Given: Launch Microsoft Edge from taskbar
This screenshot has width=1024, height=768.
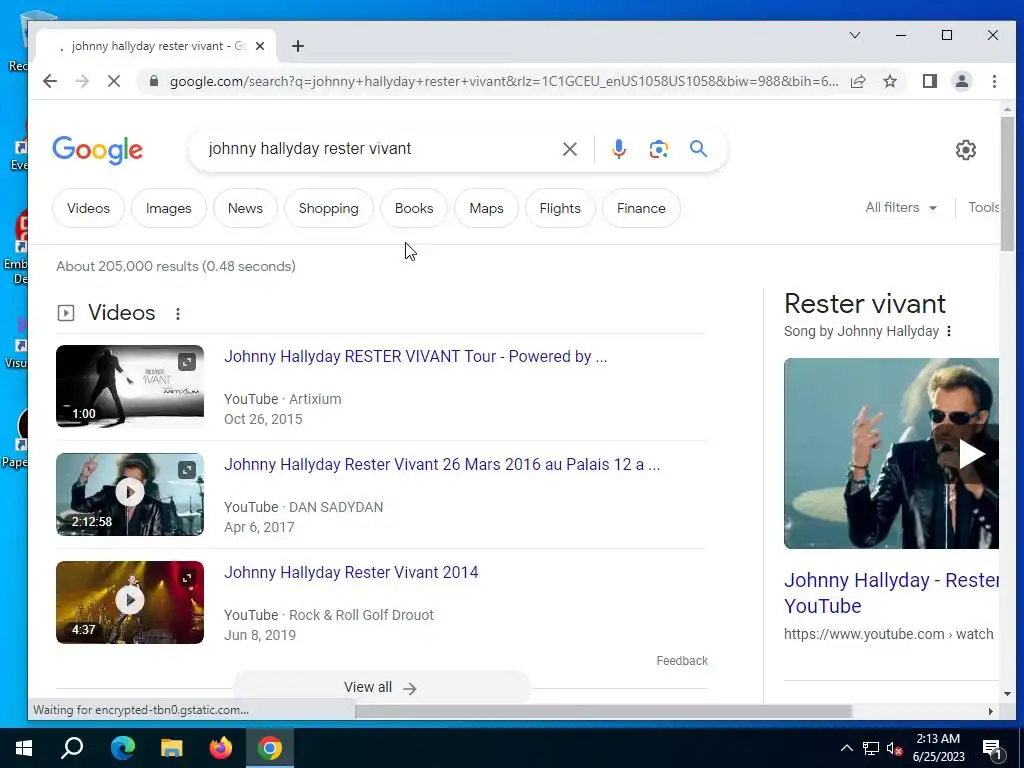Looking at the screenshot, I should pyautogui.click(x=122, y=748).
